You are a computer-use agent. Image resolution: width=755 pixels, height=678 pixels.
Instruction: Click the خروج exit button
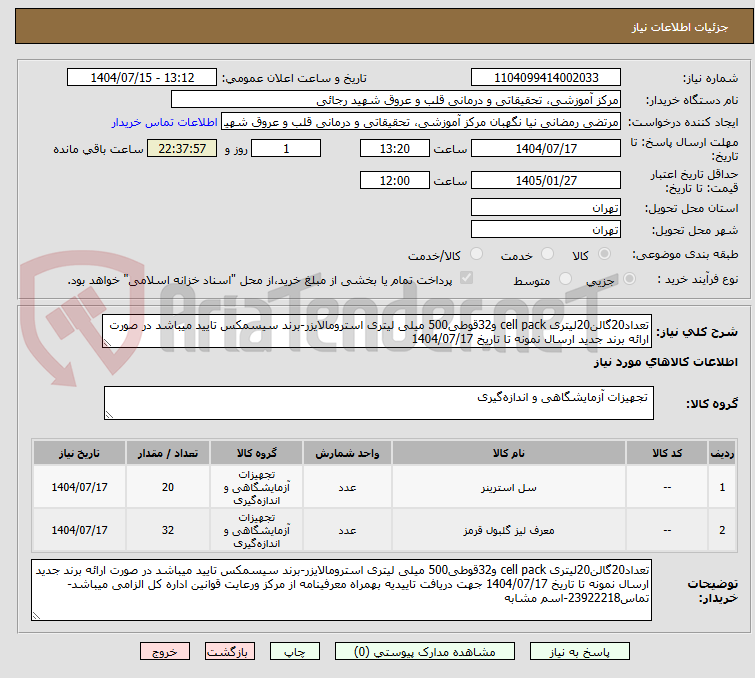(165, 652)
